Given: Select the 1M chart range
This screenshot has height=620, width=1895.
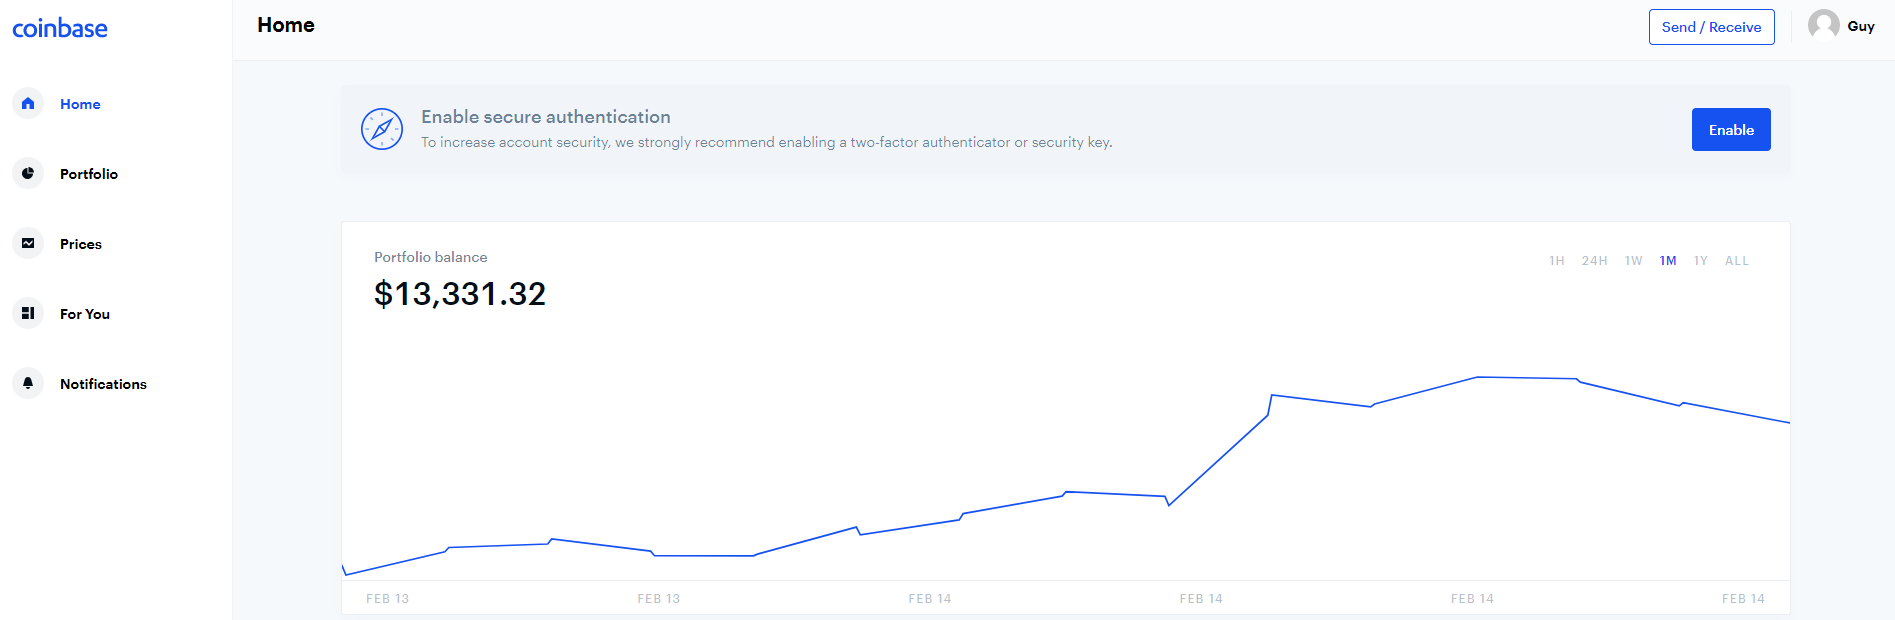Looking at the screenshot, I should (x=1668, y=261).
